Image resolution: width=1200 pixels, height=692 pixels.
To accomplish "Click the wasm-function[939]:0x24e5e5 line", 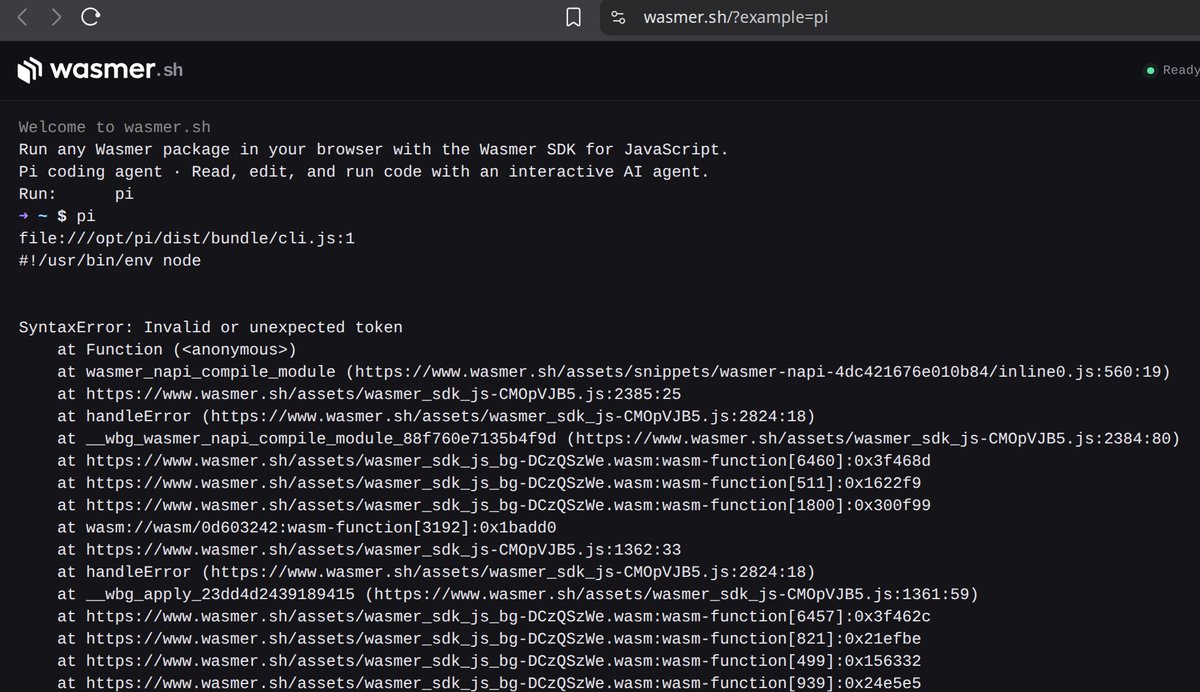I will point(489,682).
